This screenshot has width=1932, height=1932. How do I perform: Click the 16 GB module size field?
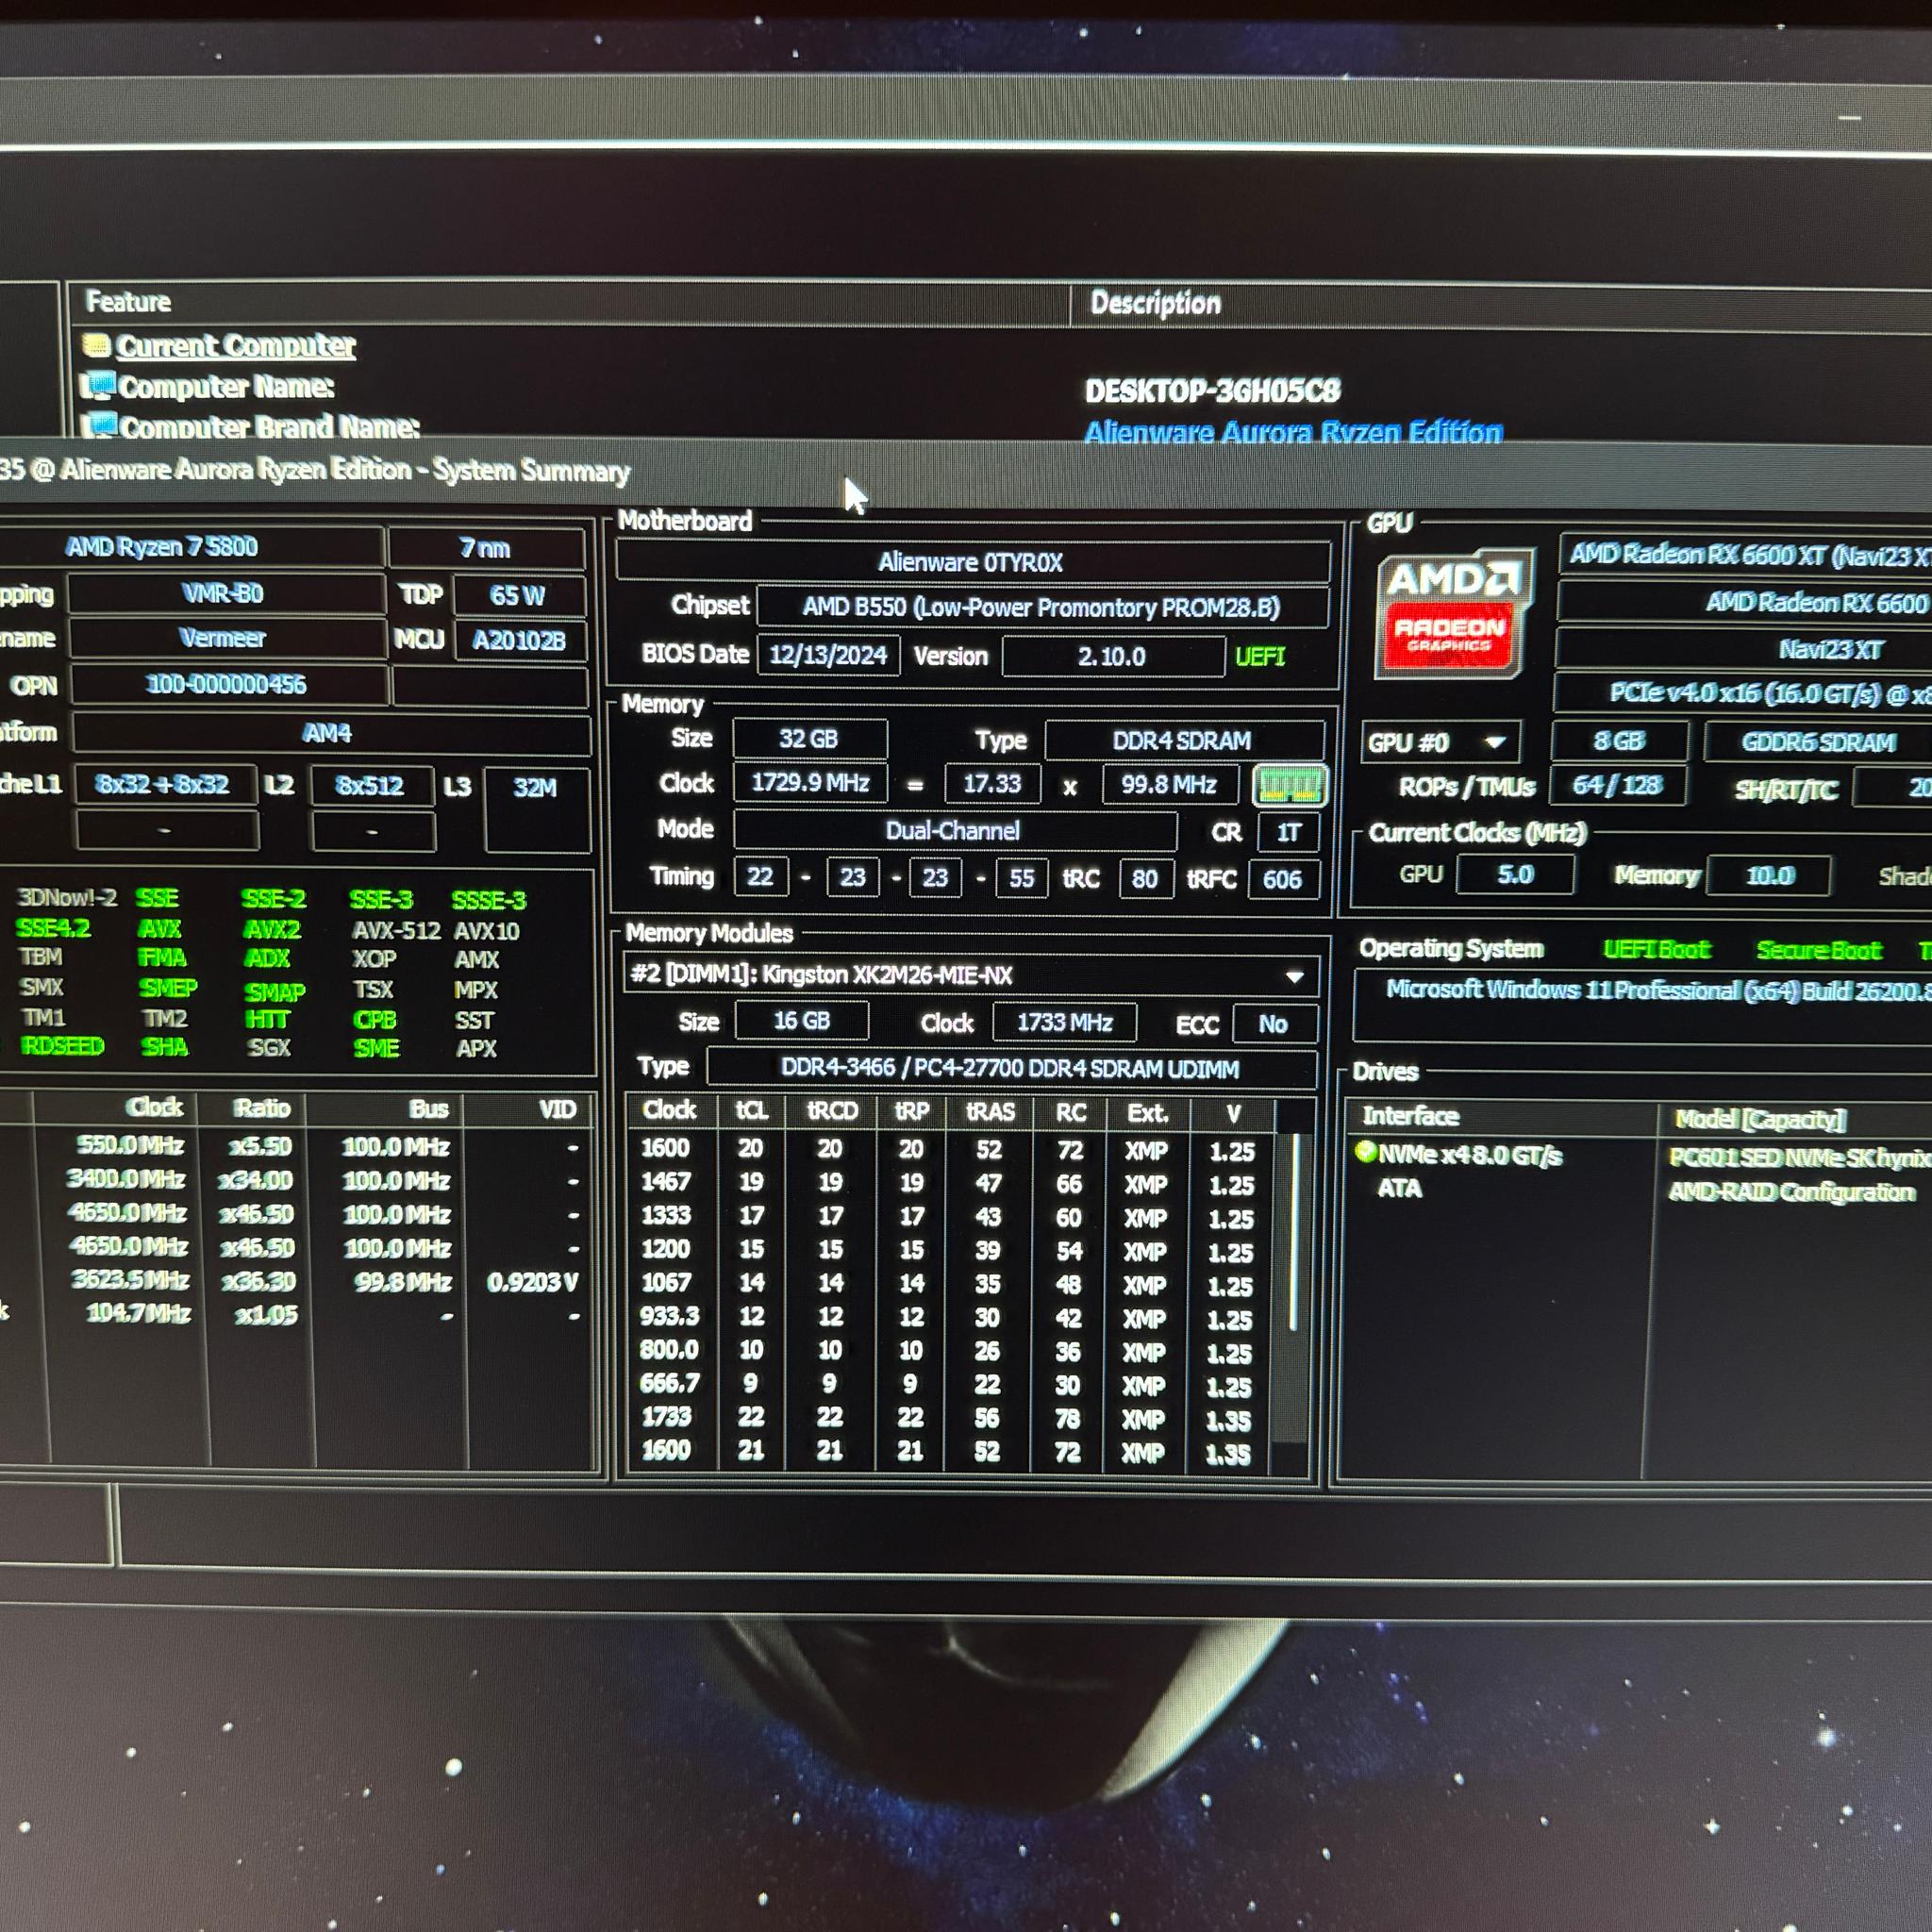click(x=801, y=1021)
